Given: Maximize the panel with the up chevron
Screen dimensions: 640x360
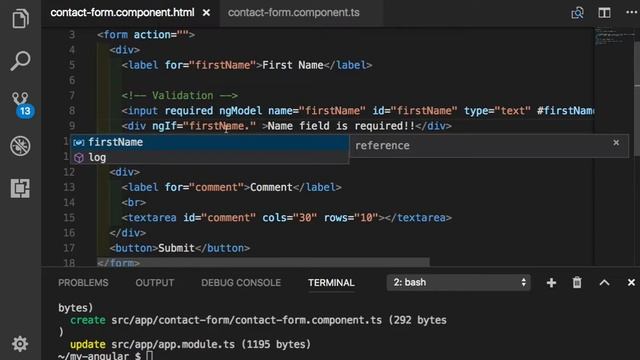Looking at the screenshot, I should pyautogui.click(x=604, y=282).
